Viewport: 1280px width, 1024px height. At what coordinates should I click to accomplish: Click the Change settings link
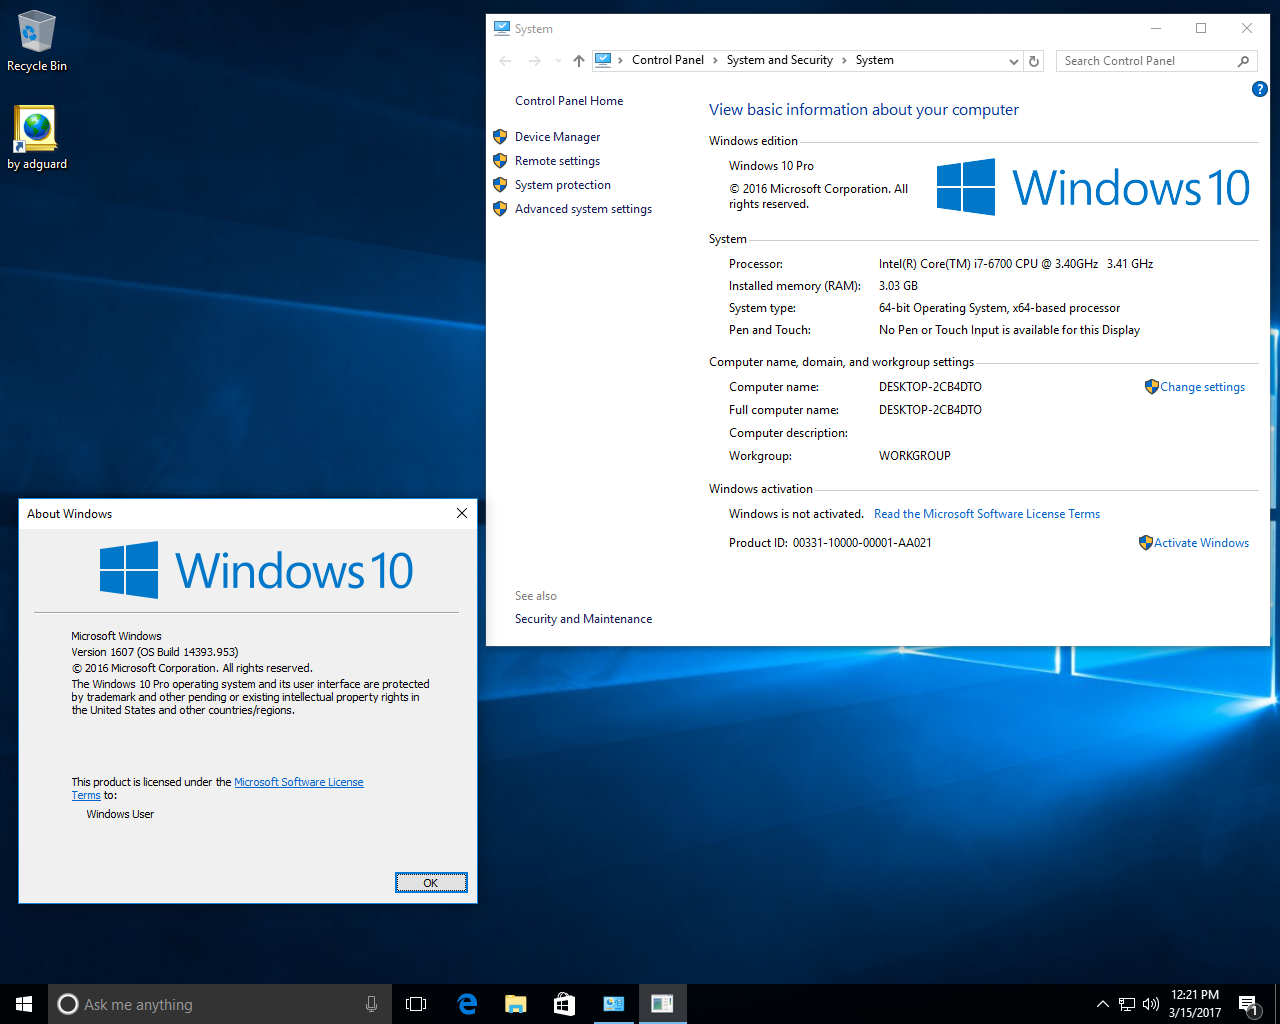(x=1202, y=387)
